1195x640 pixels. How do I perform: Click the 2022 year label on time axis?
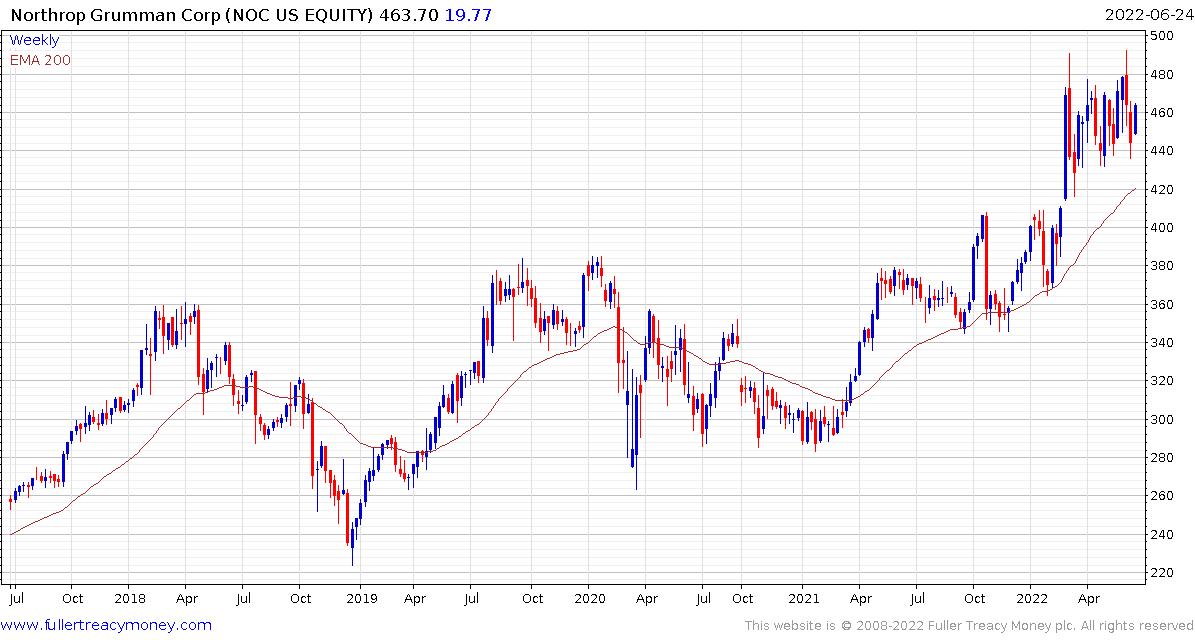click(1030, 599)
